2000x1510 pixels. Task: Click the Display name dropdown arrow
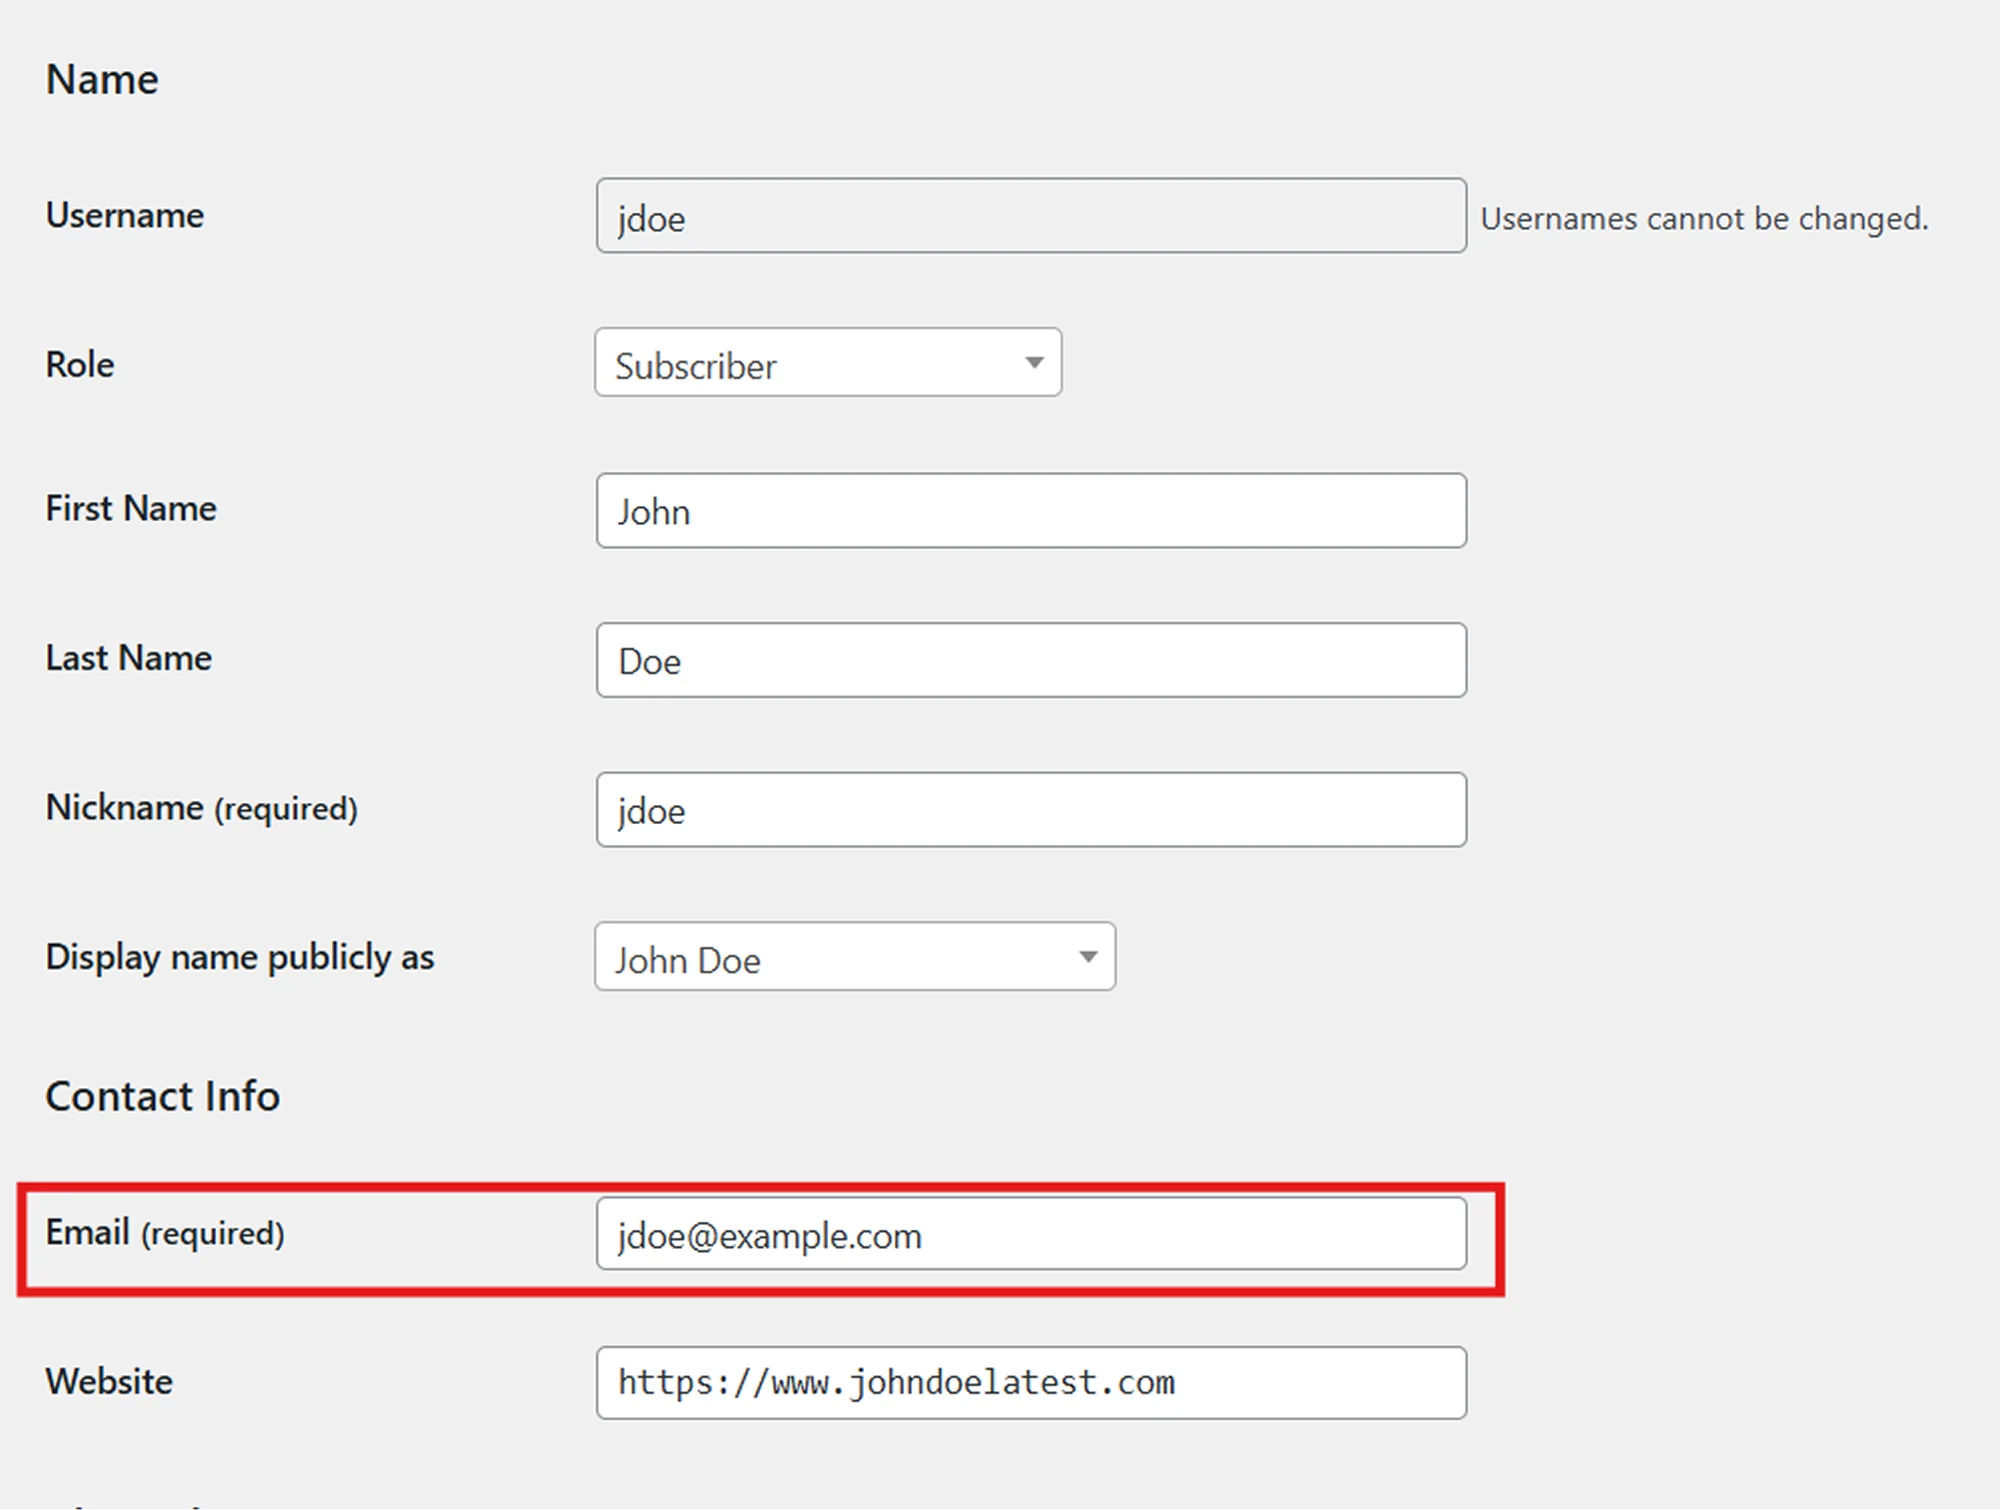[x=1088, y=957]
